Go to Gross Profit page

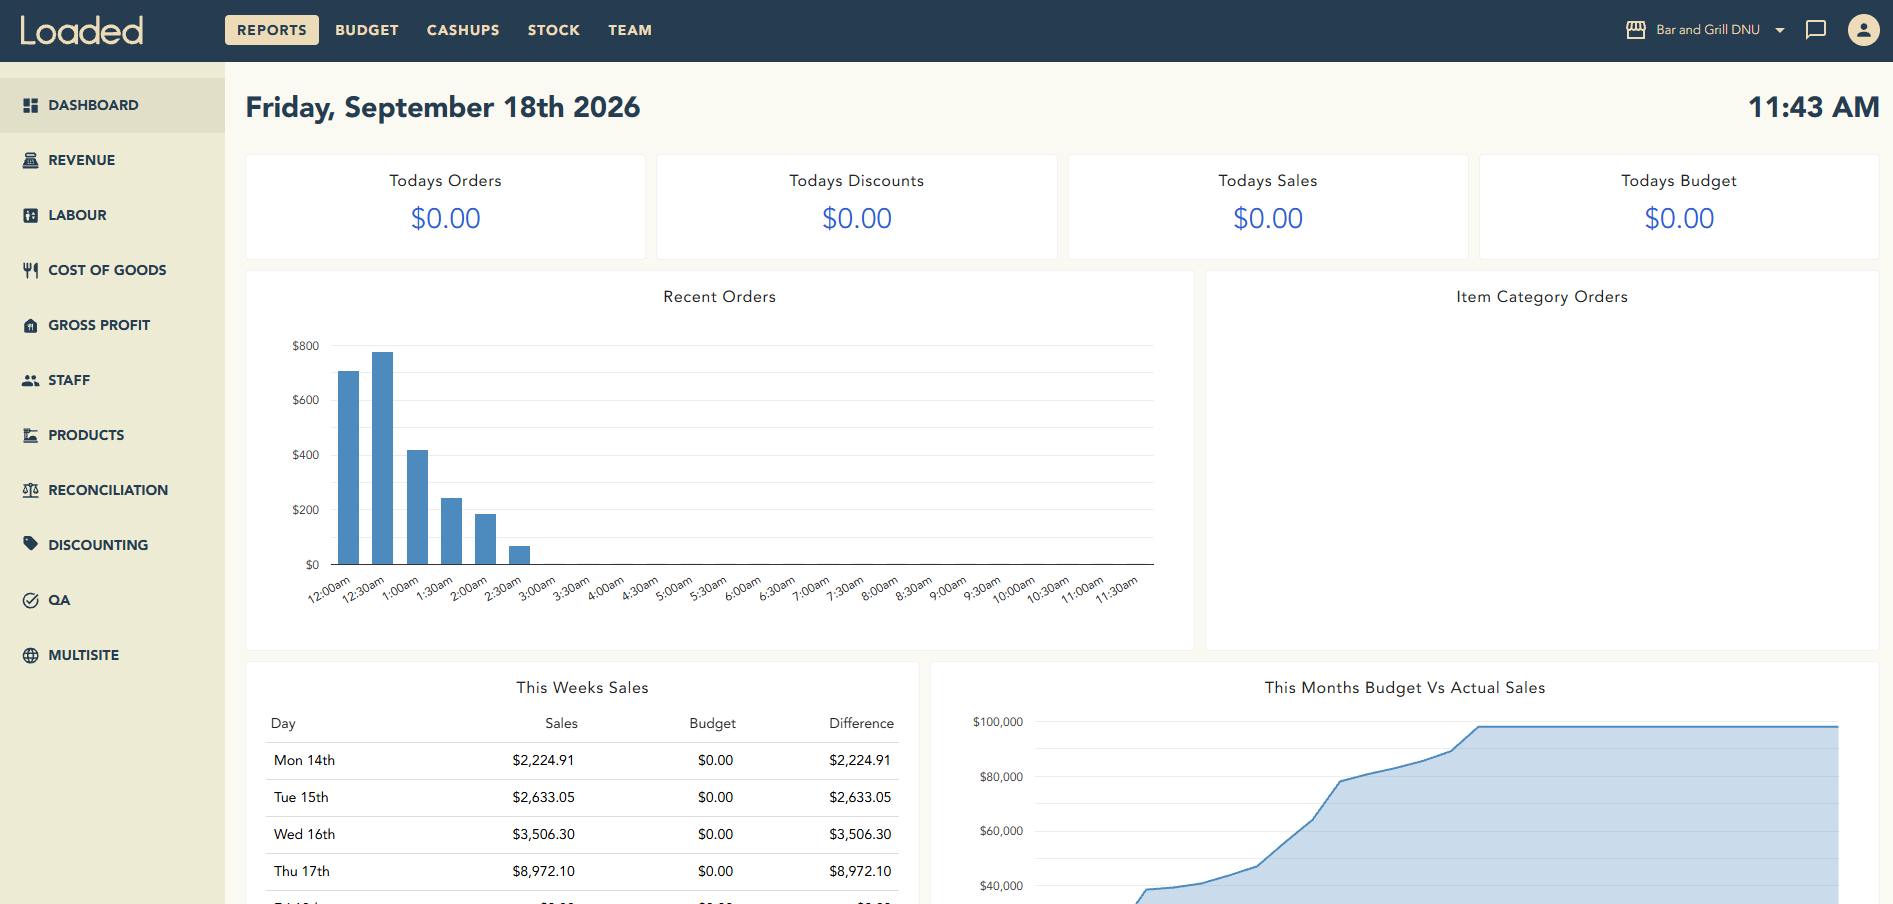click(x=112, y=325)
